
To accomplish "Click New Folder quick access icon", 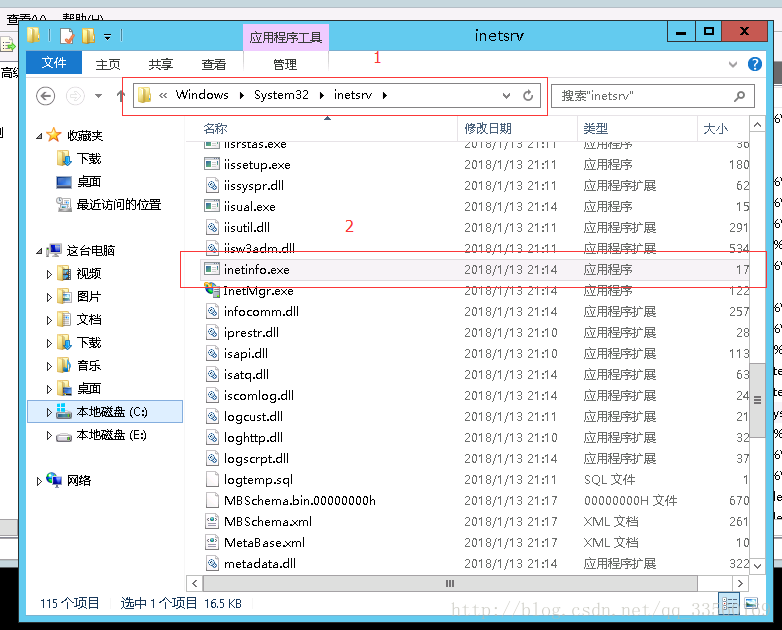I will 88,36.
